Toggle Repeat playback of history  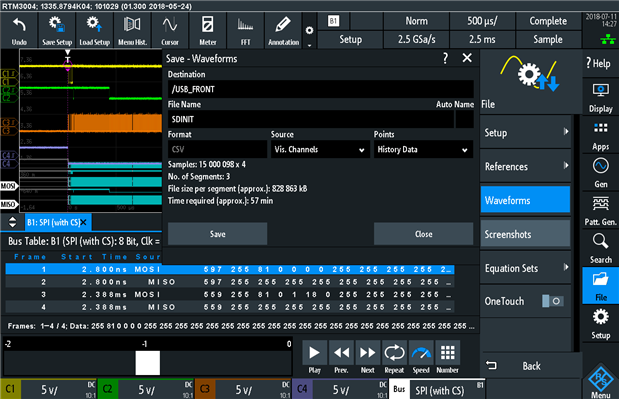point(394,352)
